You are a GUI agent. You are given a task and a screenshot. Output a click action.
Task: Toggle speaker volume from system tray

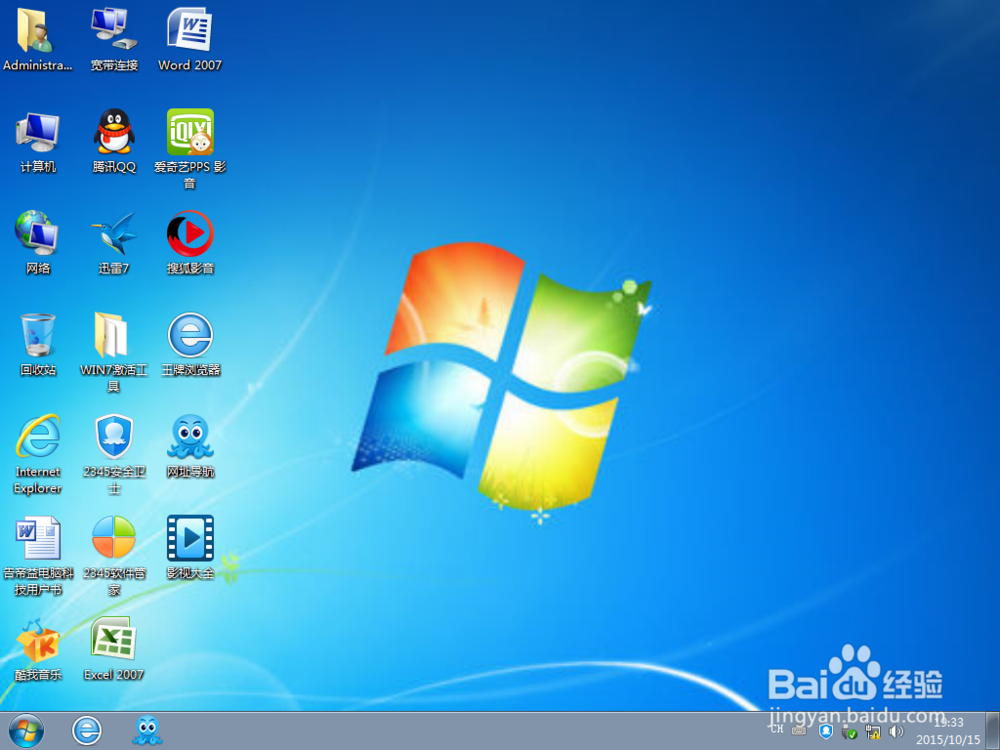pos(897,731)
